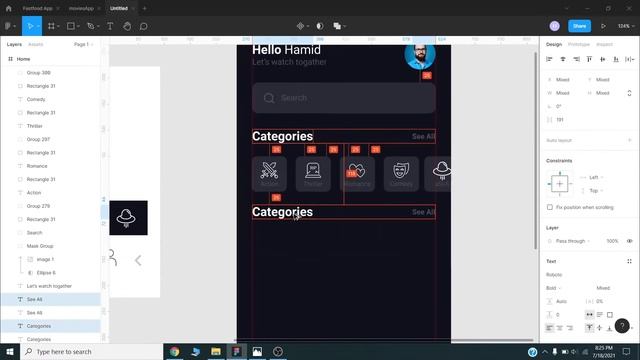Toggle Constrain proportions link icon
This screenshot has width=640, height=360.
tap(629, 93)
